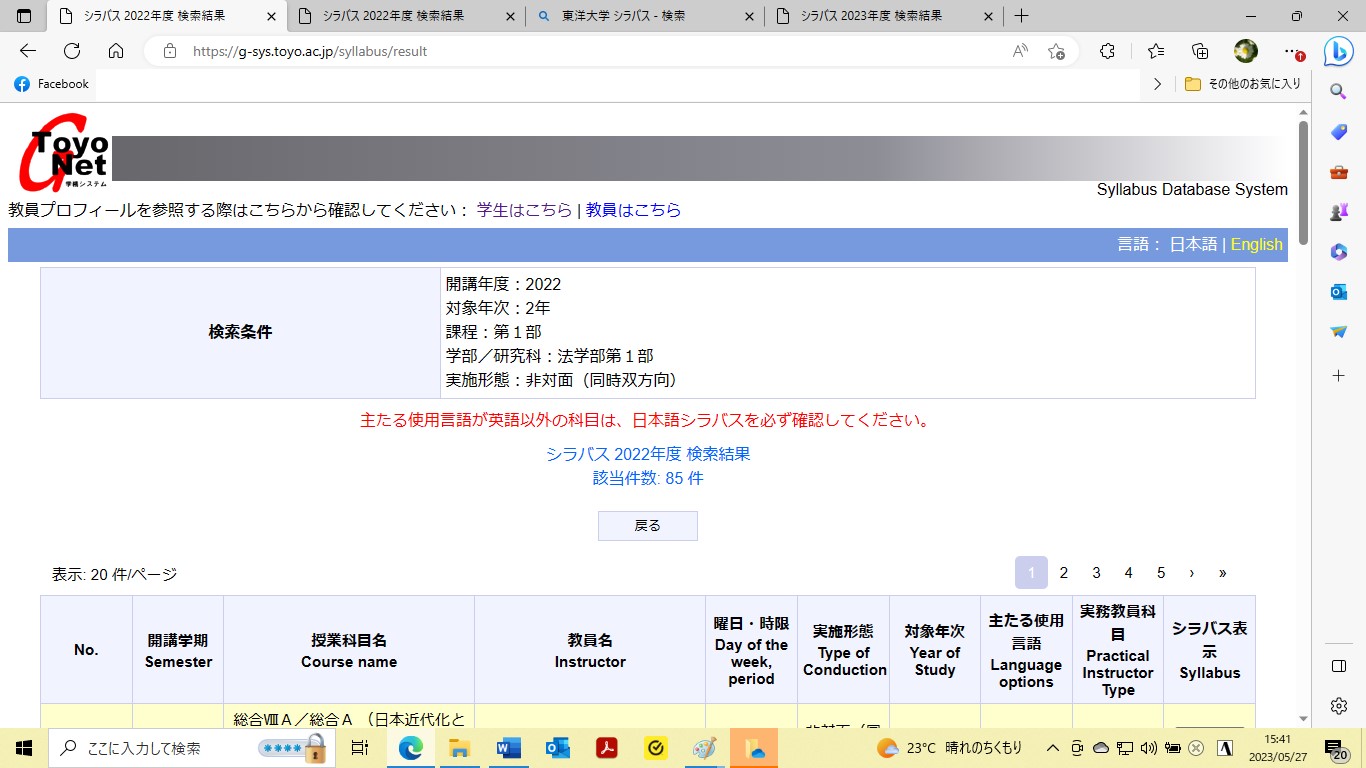
Task: Open the sidebar Microsoft 365 icon
Action: point(1338,252)
